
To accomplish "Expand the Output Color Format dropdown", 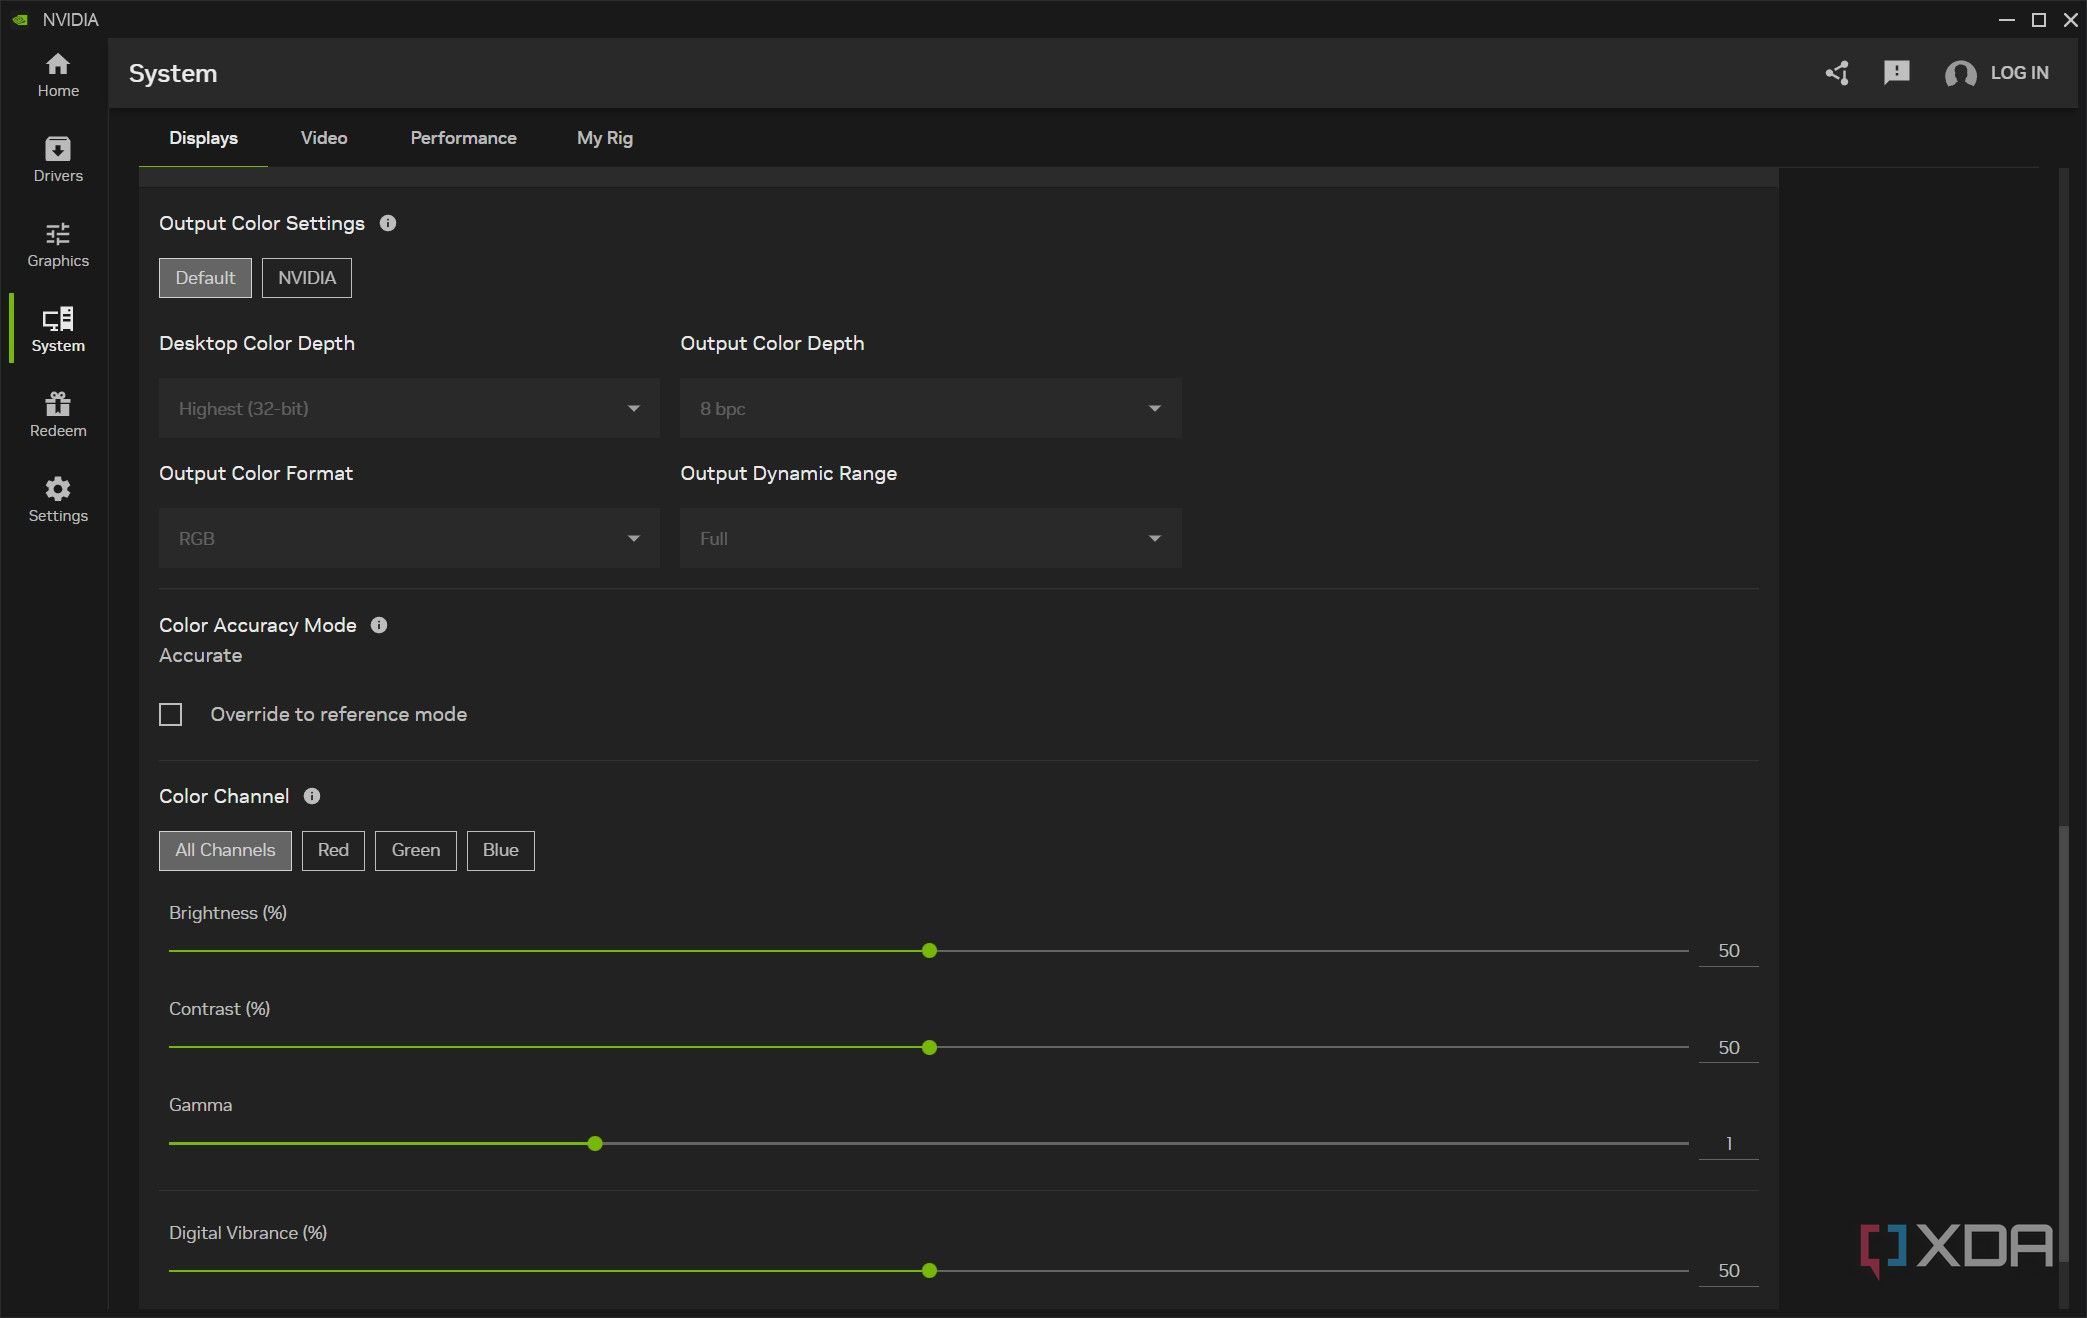I will click(x=409, y=538).
